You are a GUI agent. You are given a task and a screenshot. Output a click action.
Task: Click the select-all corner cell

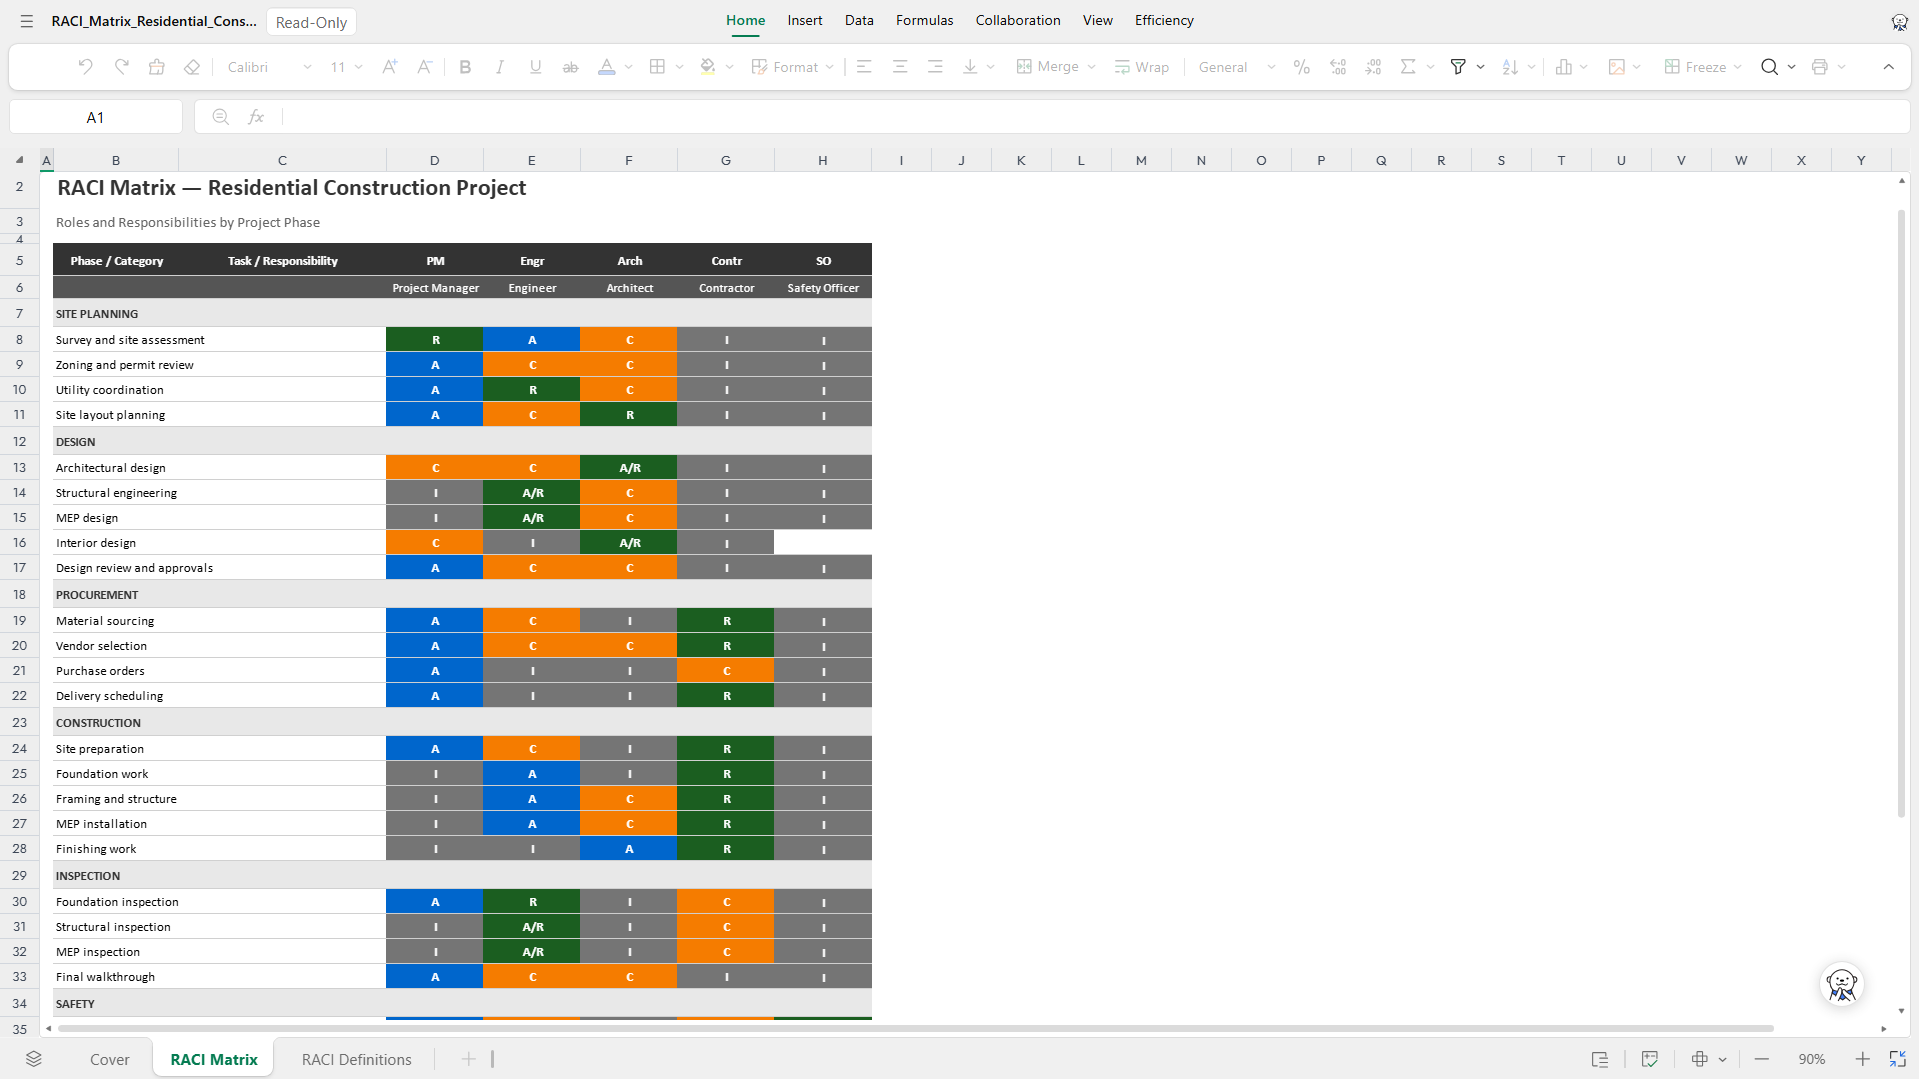[19, 160]
